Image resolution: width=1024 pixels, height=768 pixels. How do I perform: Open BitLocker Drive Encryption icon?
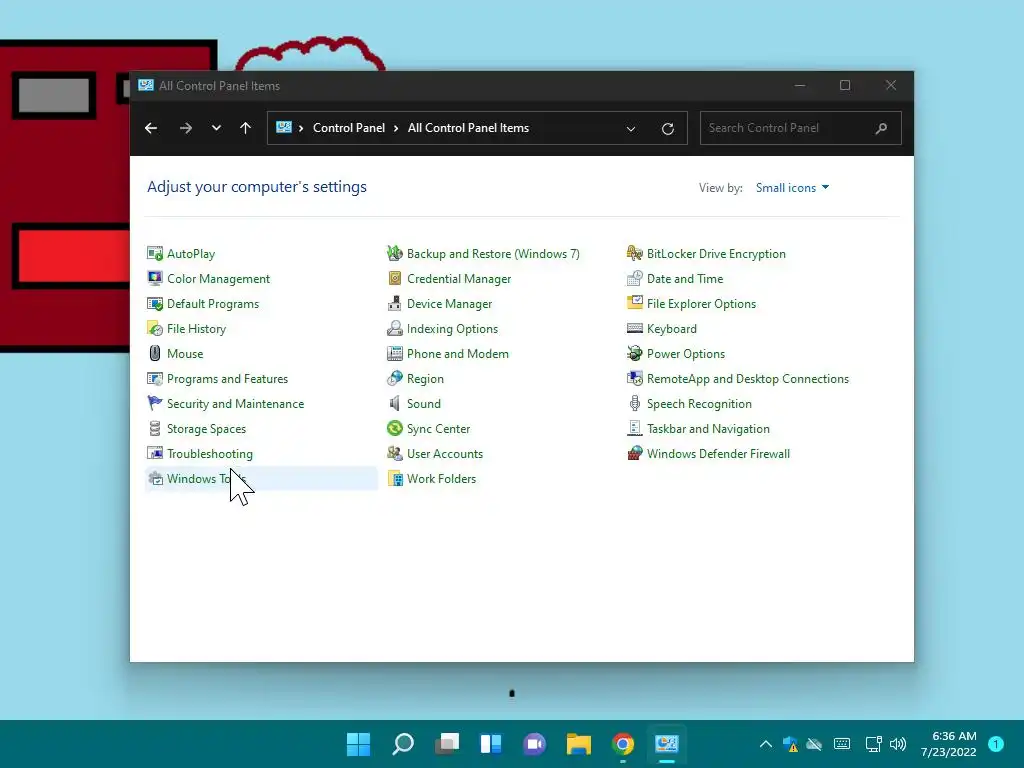pos(635,253)
